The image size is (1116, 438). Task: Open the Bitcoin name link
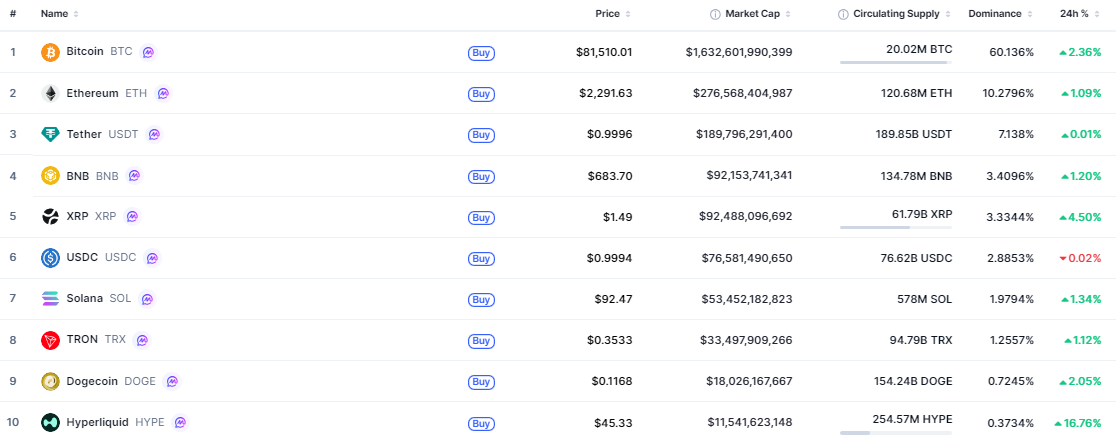[85, 51]
